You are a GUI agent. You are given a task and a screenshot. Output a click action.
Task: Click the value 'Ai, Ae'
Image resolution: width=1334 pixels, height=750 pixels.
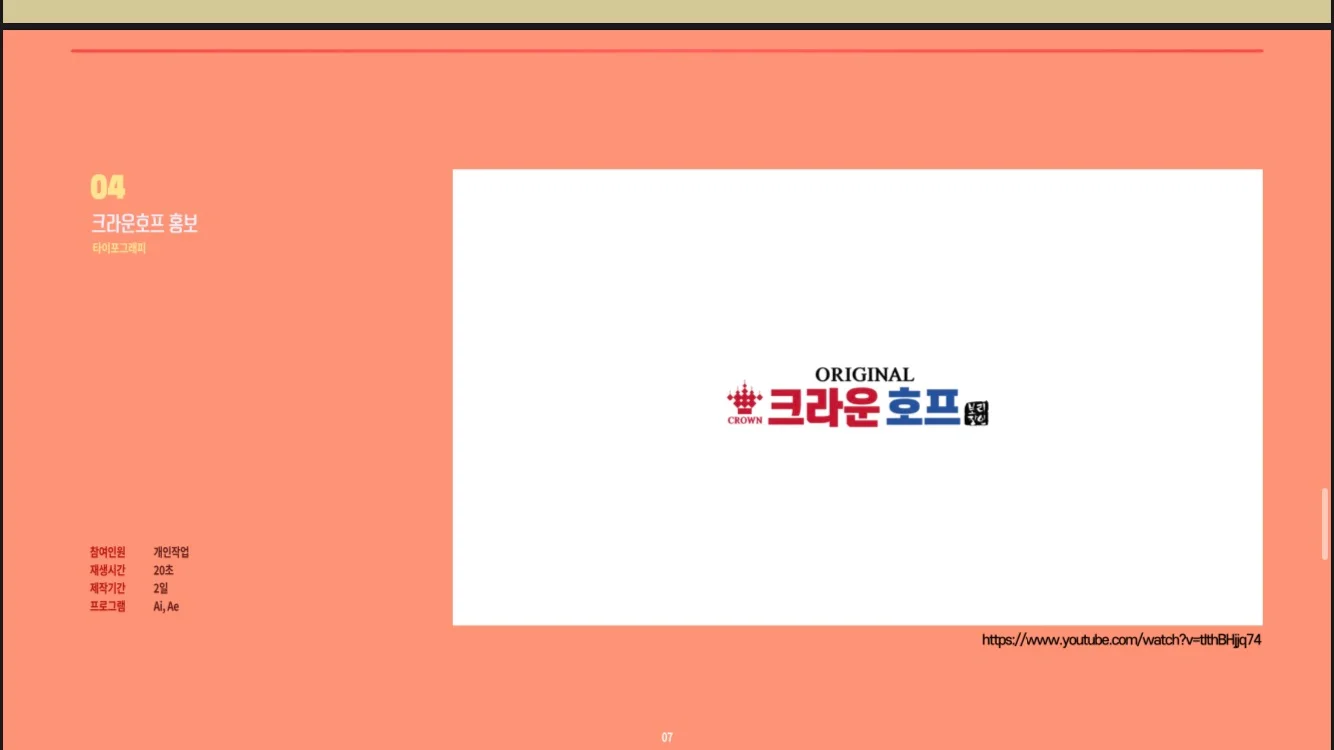(x=166, y=606)
